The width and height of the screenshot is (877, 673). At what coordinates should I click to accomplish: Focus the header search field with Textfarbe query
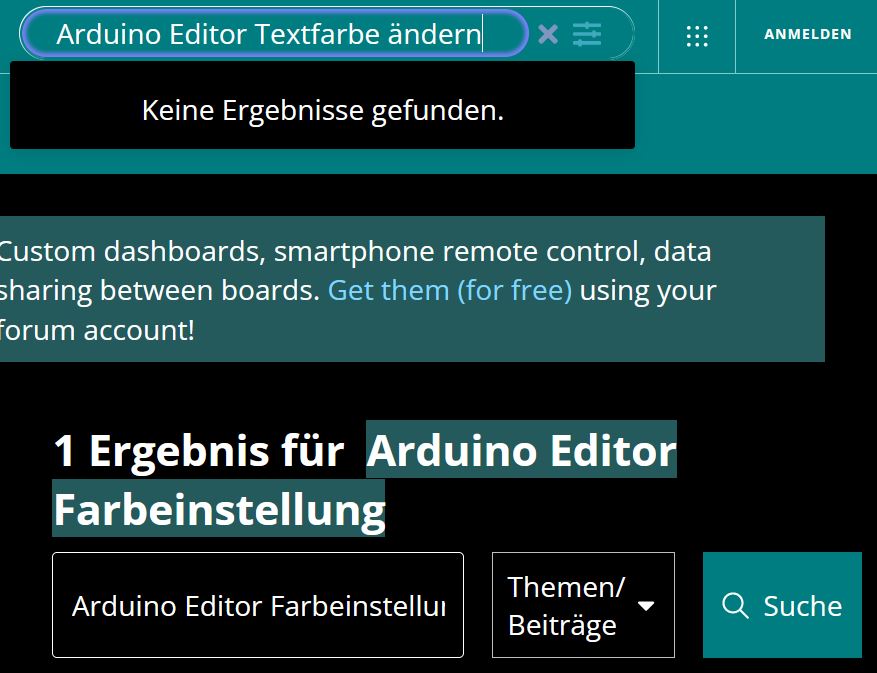pyautogui.click(x=274, y=34)
